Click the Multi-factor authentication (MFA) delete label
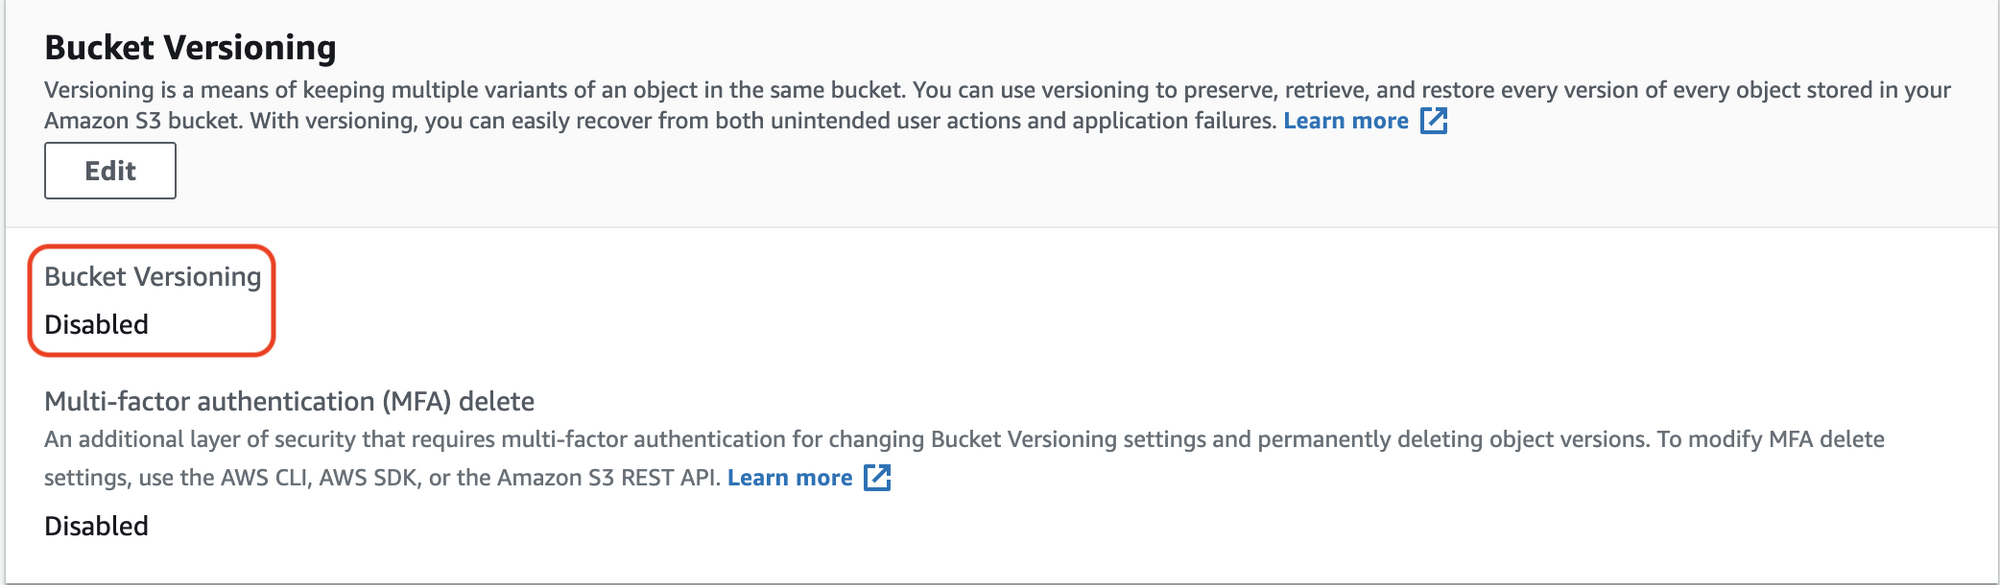Screen dimensions: 2000x585 click(289, 401)
